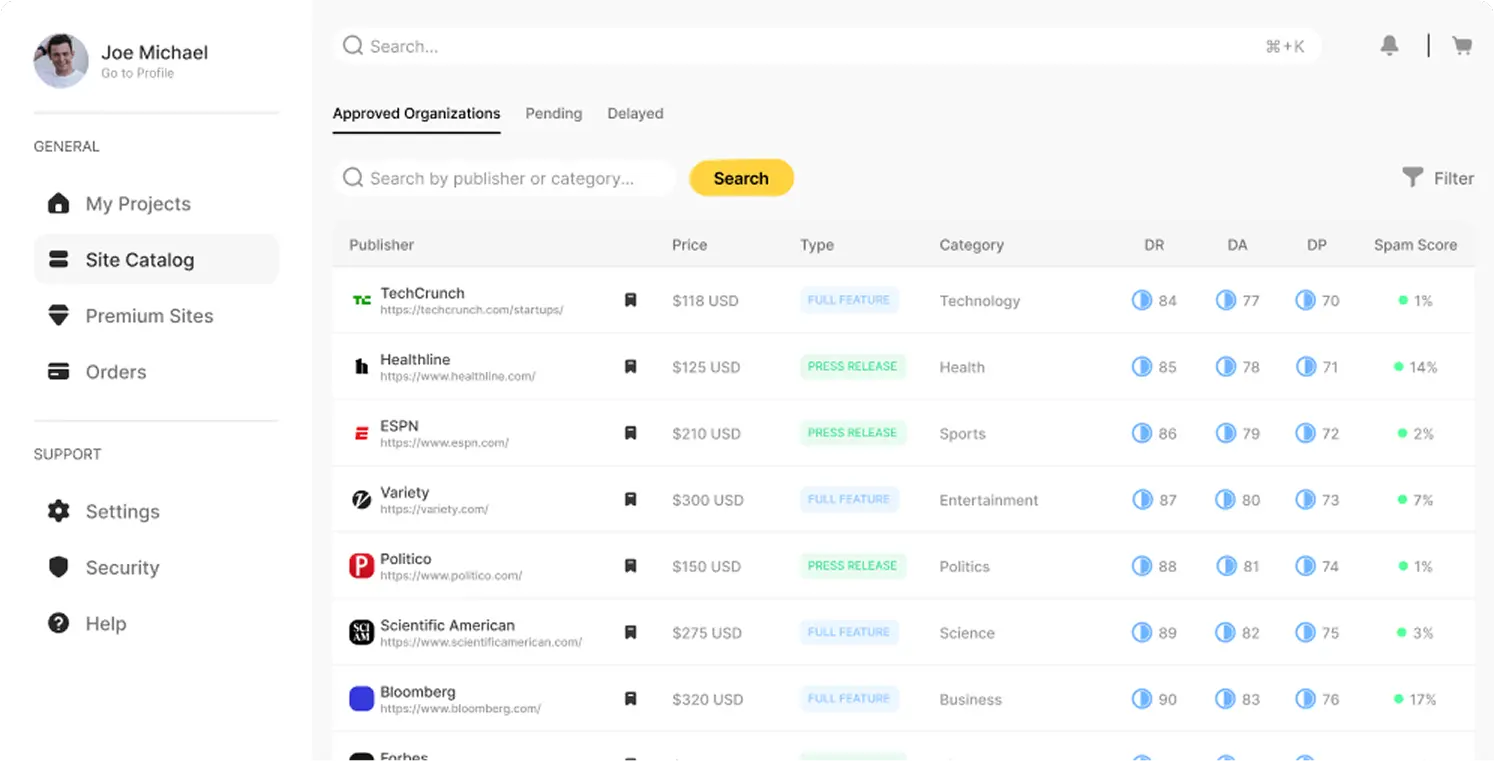The width and height of the screenshot is (1494, 761).
Task: Click the Politico logo icon
Action: coord(361,566)
